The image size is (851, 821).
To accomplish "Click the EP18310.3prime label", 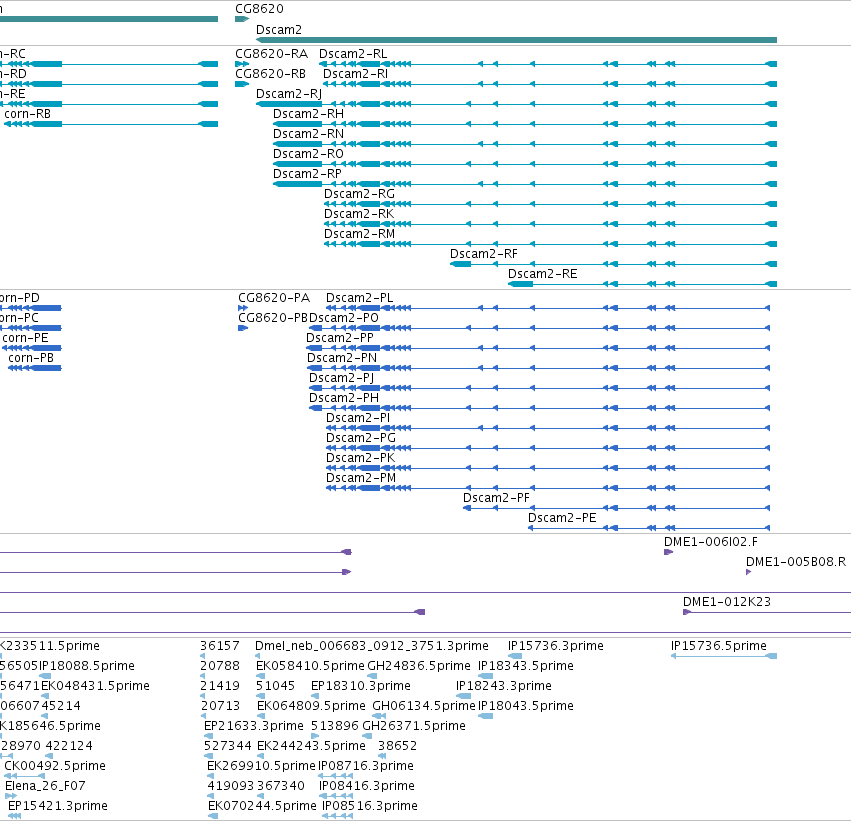I will pyautogui.click(x=360, y=686).
